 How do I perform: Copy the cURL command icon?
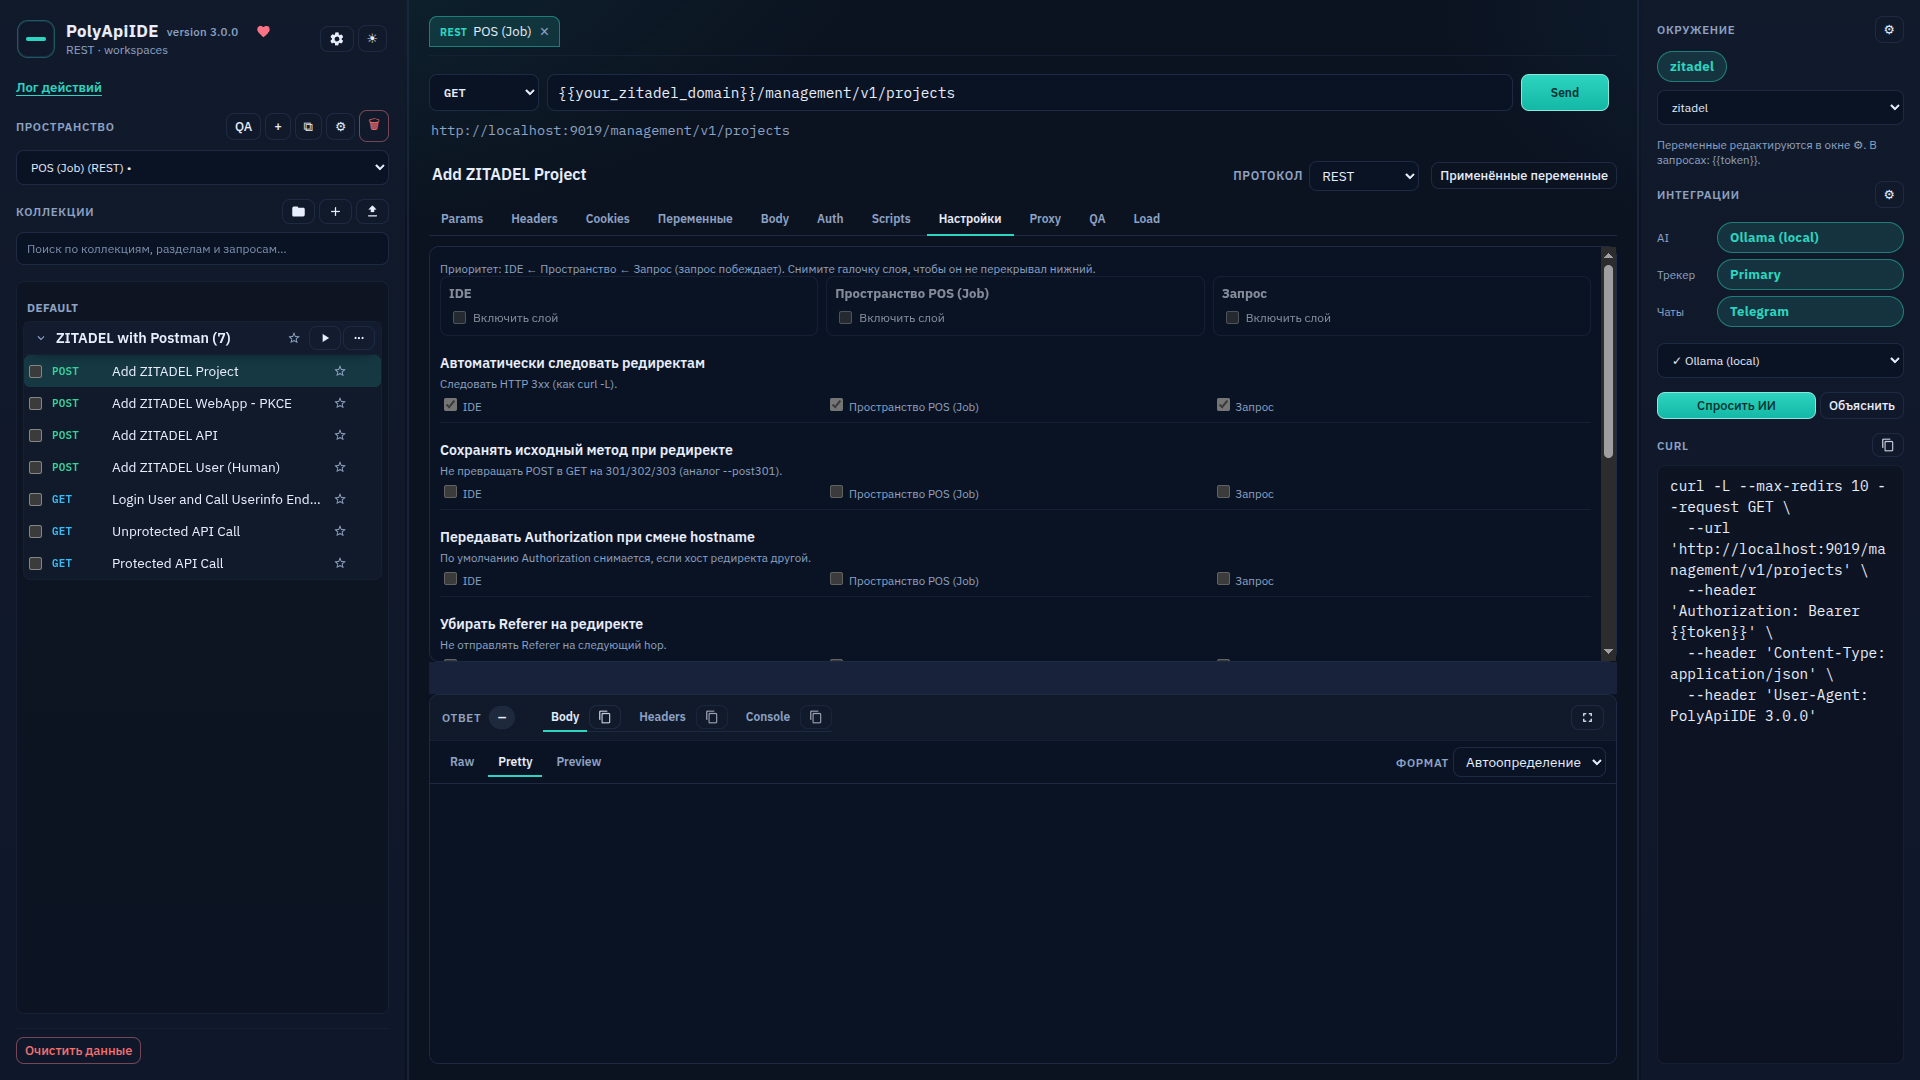click(x=1887, y=445)
